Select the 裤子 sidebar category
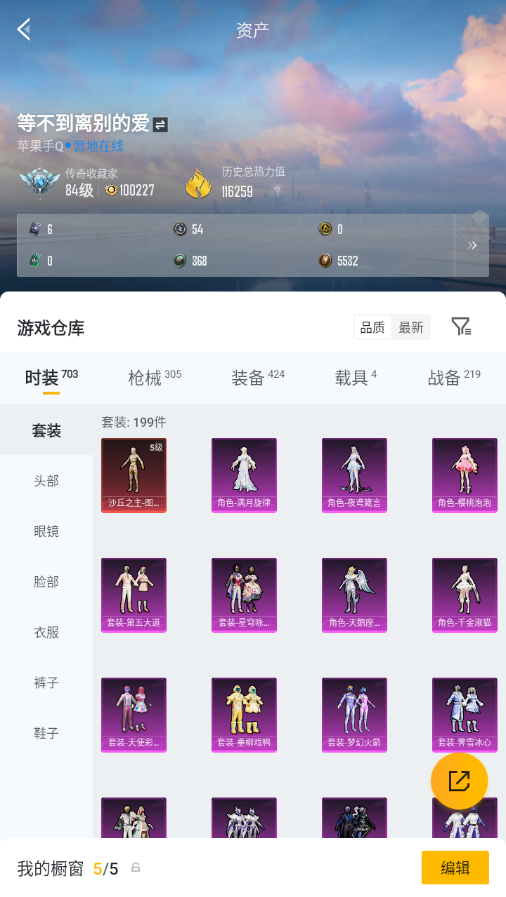Screen dimensions: 506x897 46,682
